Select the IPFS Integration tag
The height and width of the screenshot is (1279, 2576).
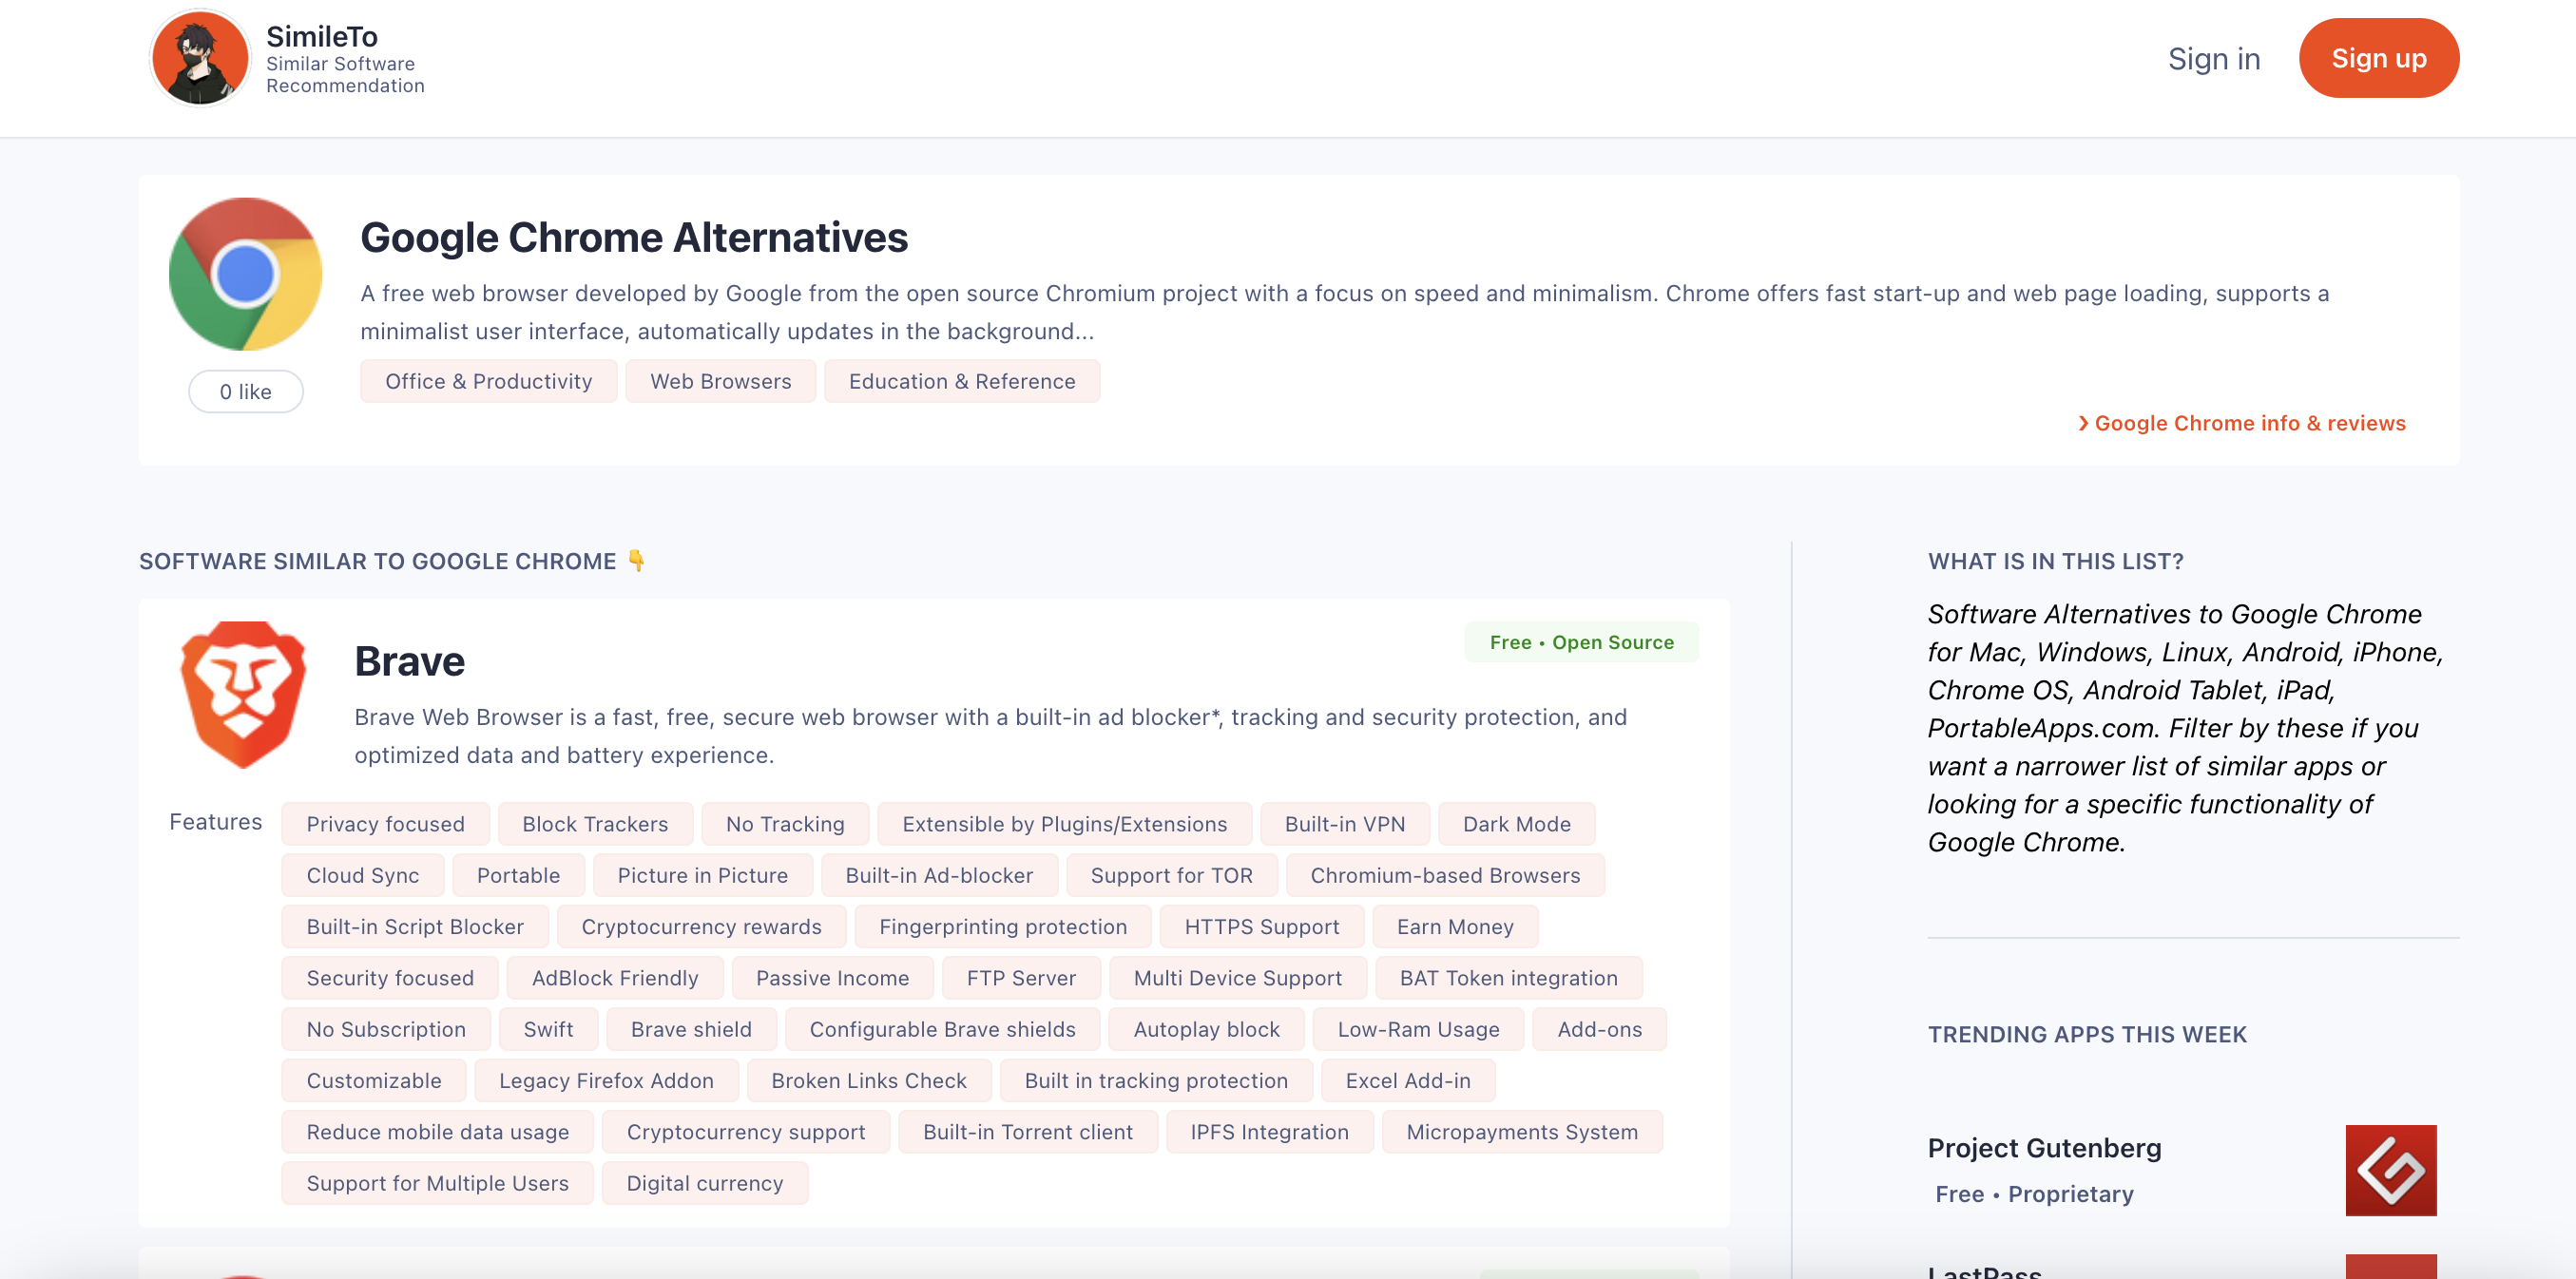(1269, 1132)
